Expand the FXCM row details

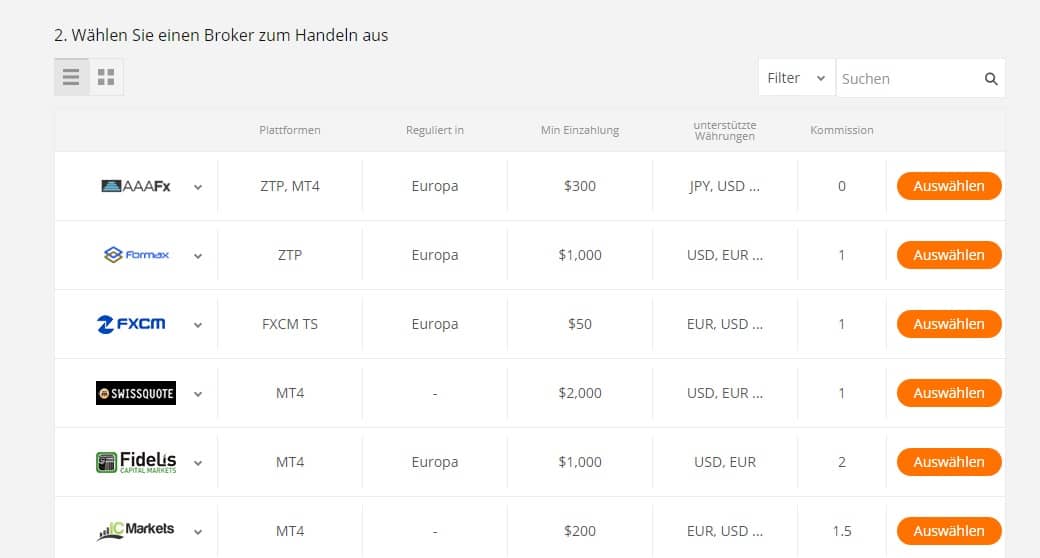(198, 325)
